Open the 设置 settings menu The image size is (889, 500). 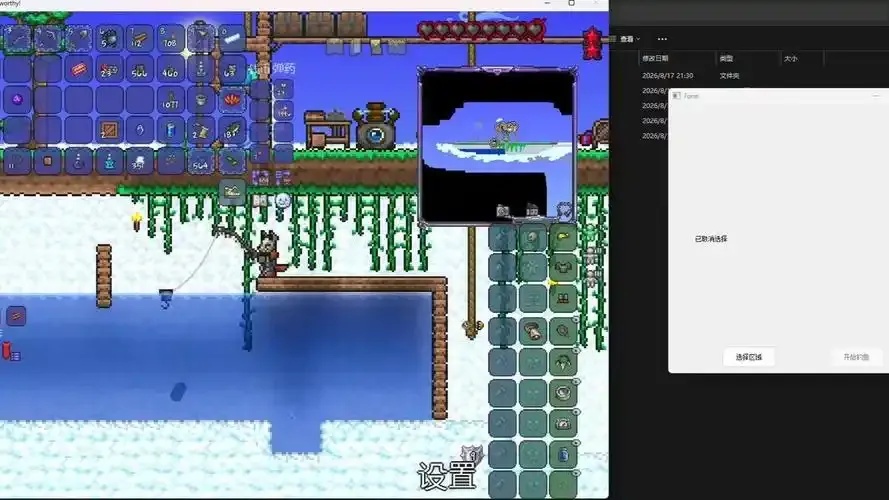(x=447, y=476)
